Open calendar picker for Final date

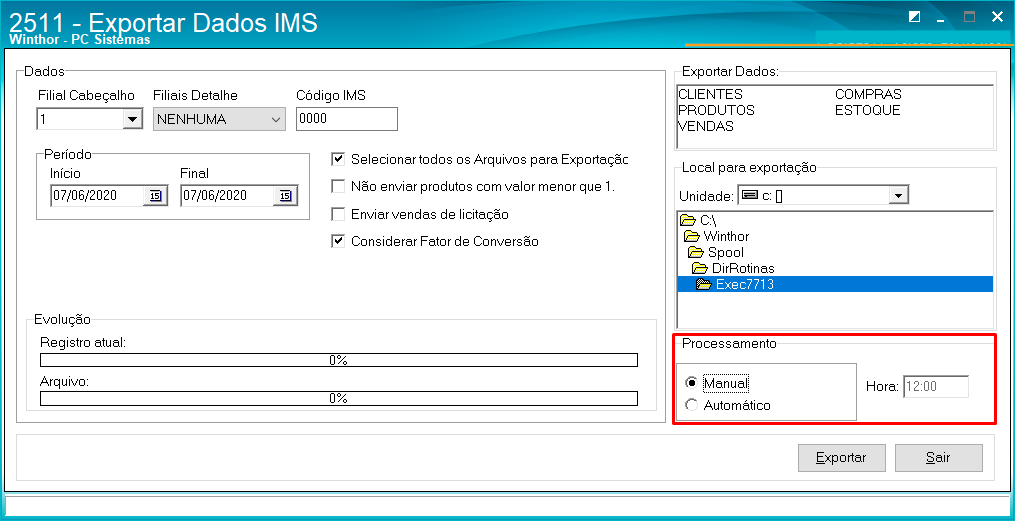285,195
